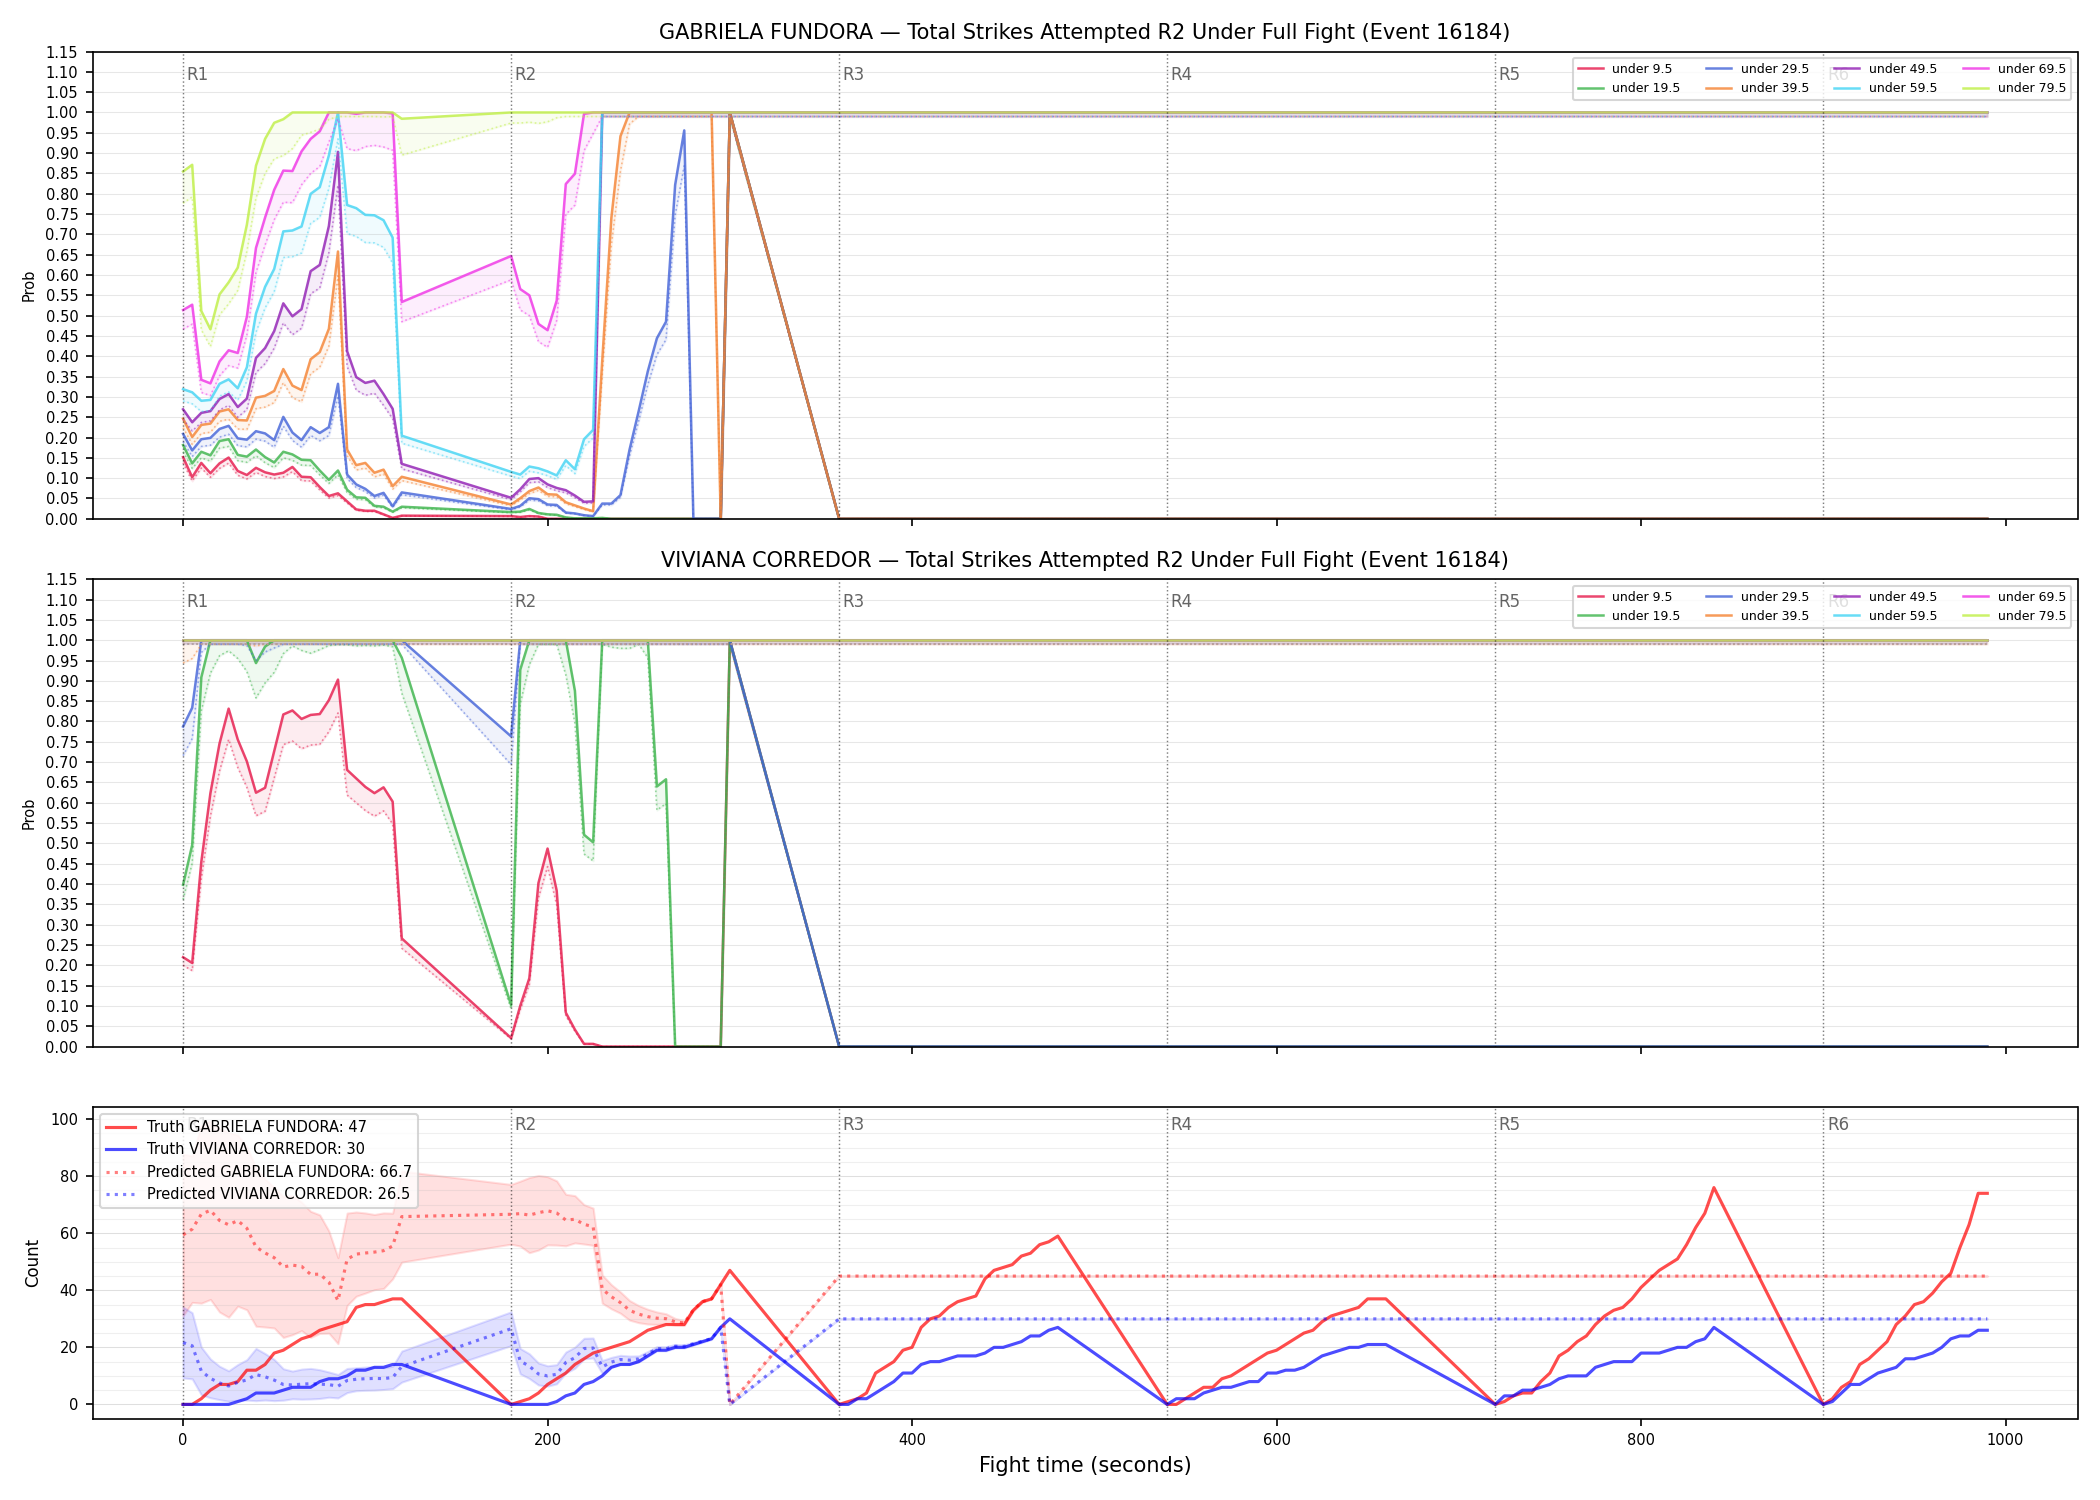Click the 'Prob' label on Viviana Corredor chart
The image size is (2100, 1500).
click(x=29, y=814)
